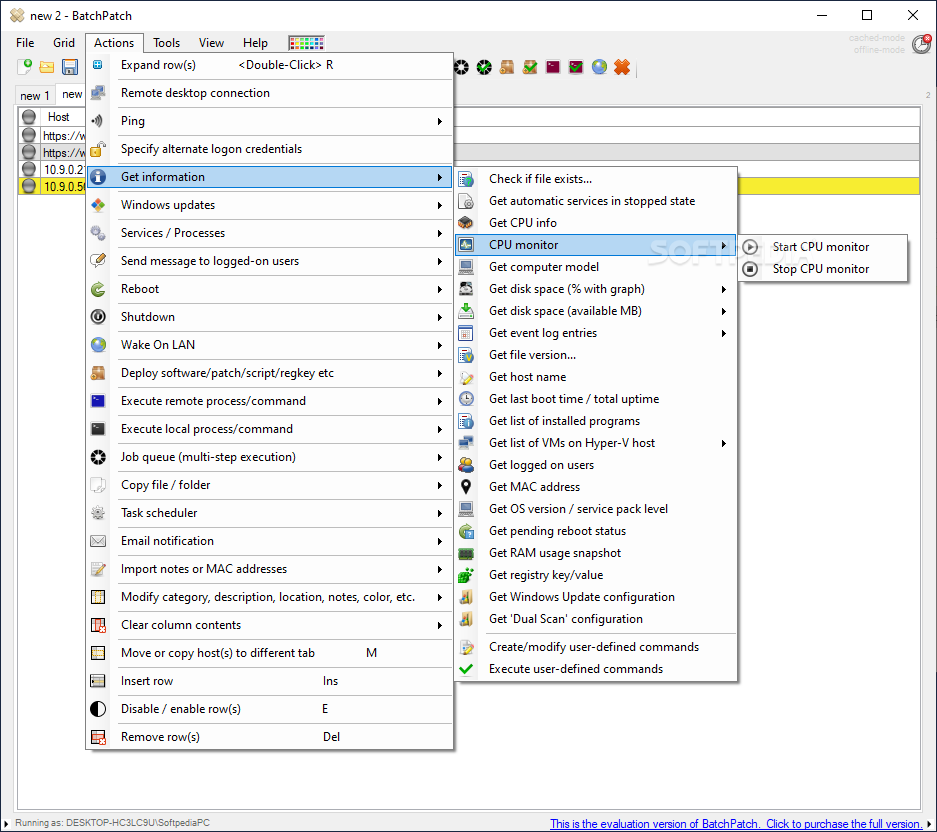Viewport: 937px width, 832px height.
Task: Click the Get information blue info icon
Action: [98, 177]
